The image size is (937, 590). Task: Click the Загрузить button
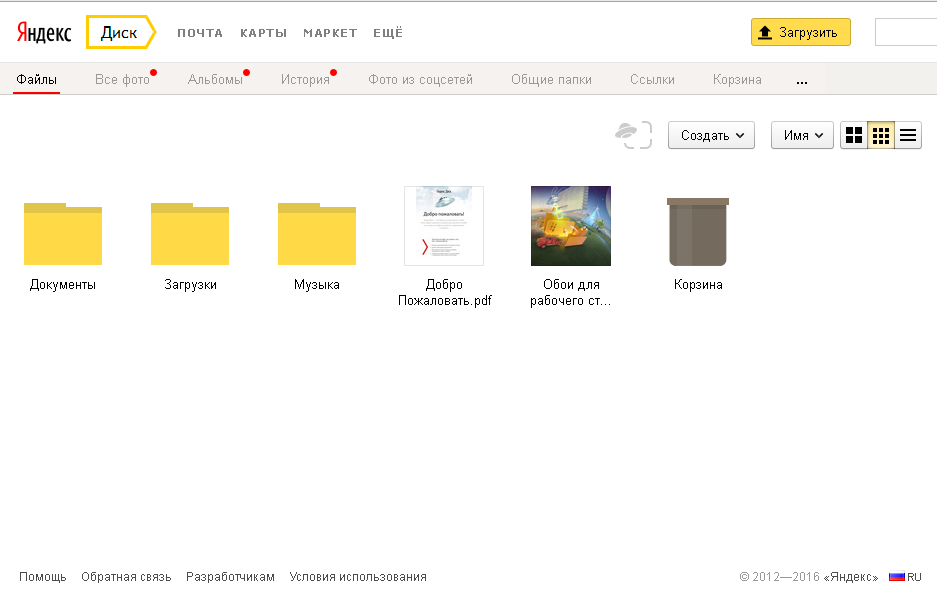[x=801, y=32]
